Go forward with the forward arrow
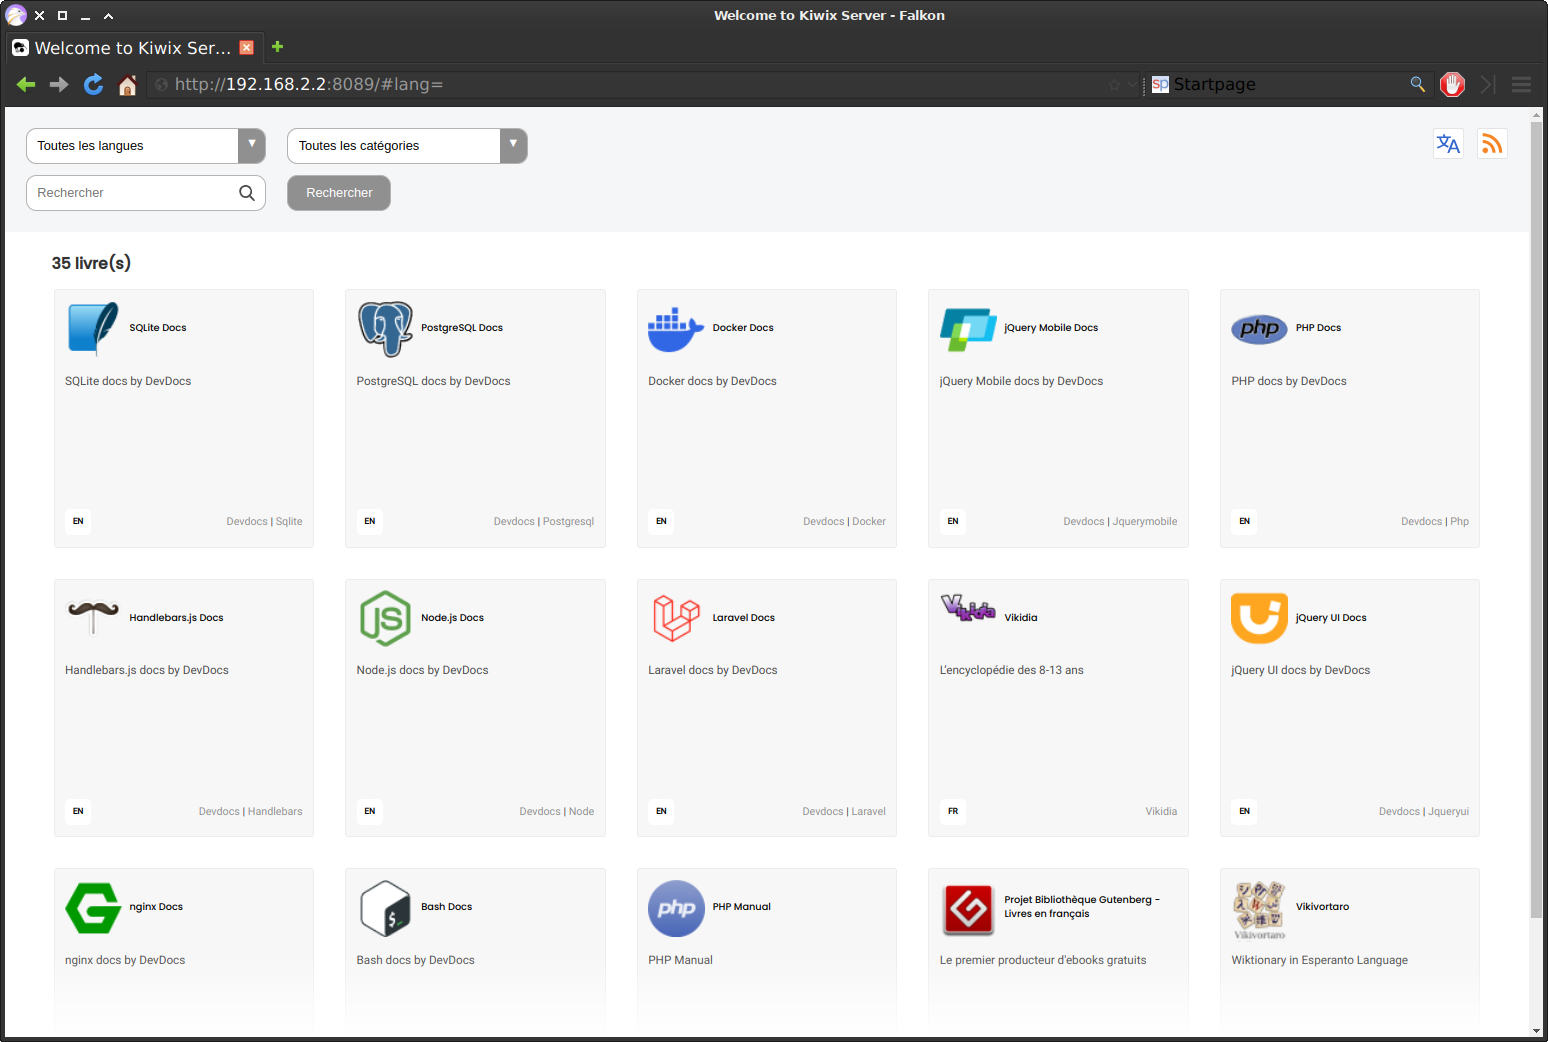Image resolution: width=1548 pixels, height=1042 pixels. click(x=59, y=85)
